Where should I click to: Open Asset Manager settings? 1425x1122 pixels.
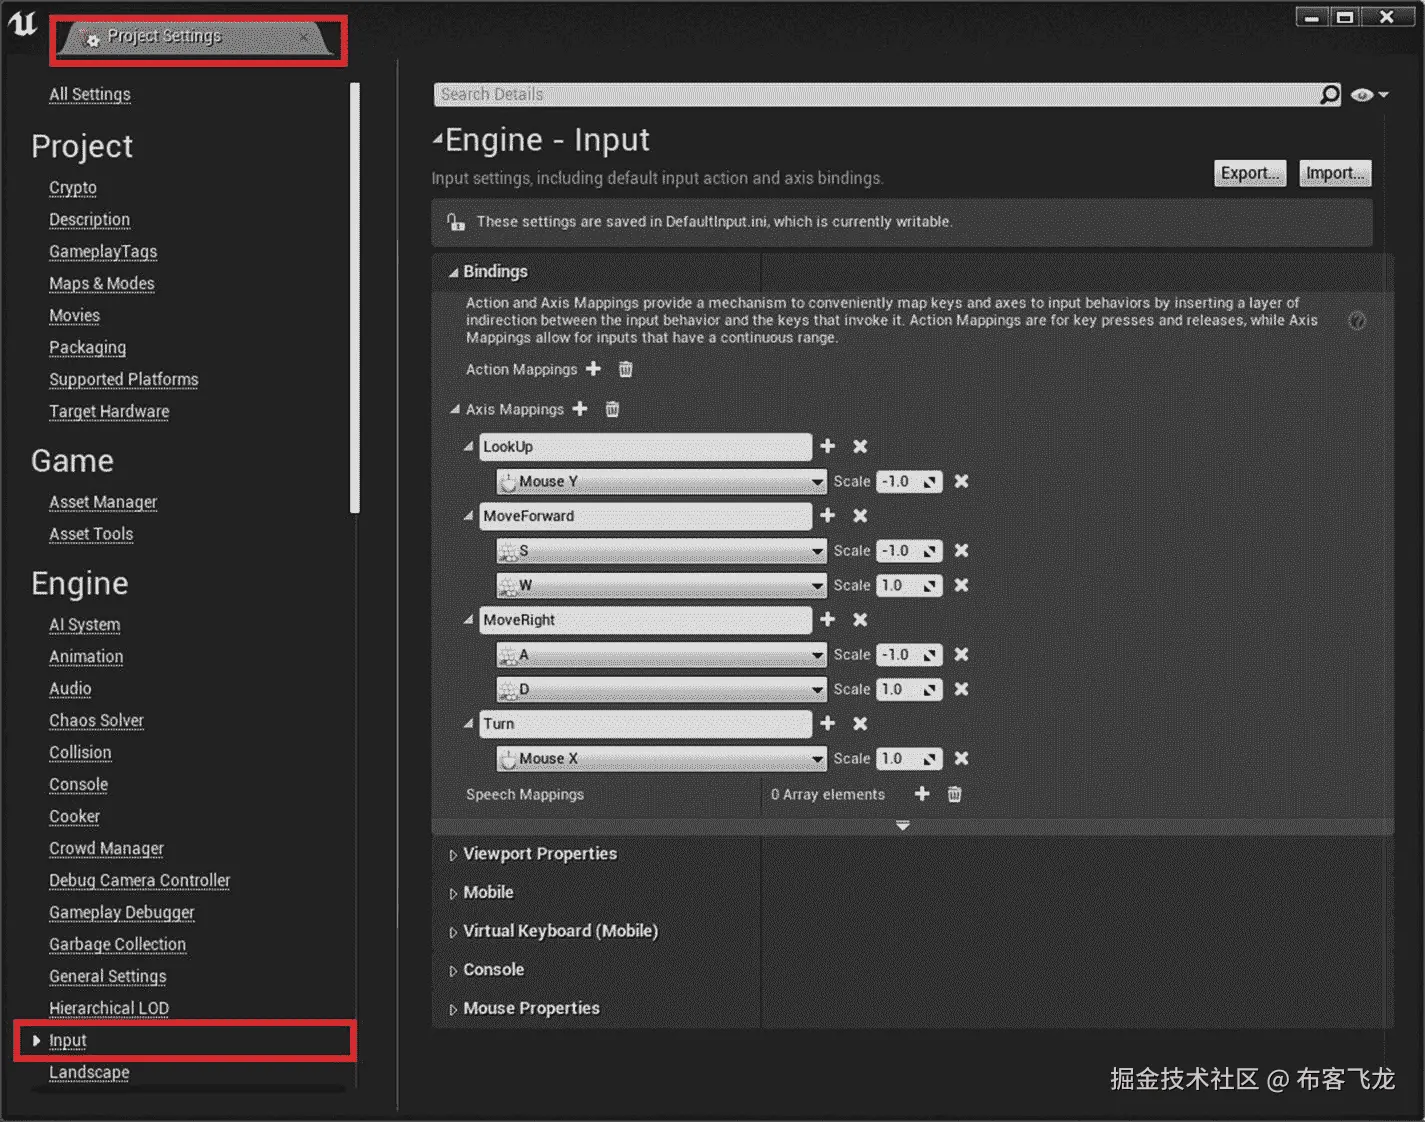tap(103, 502)
